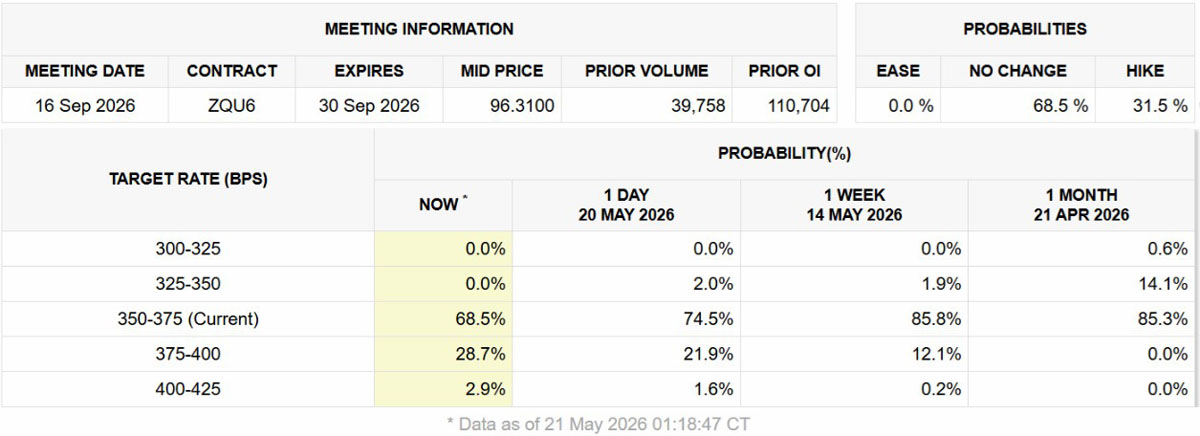Select the 28.7% cell in NOW column

pos(486,354)
